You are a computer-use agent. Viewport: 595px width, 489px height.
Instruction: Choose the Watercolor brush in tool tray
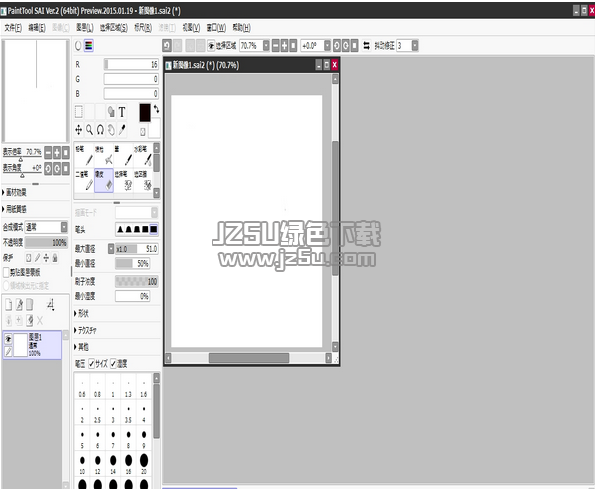143,156
